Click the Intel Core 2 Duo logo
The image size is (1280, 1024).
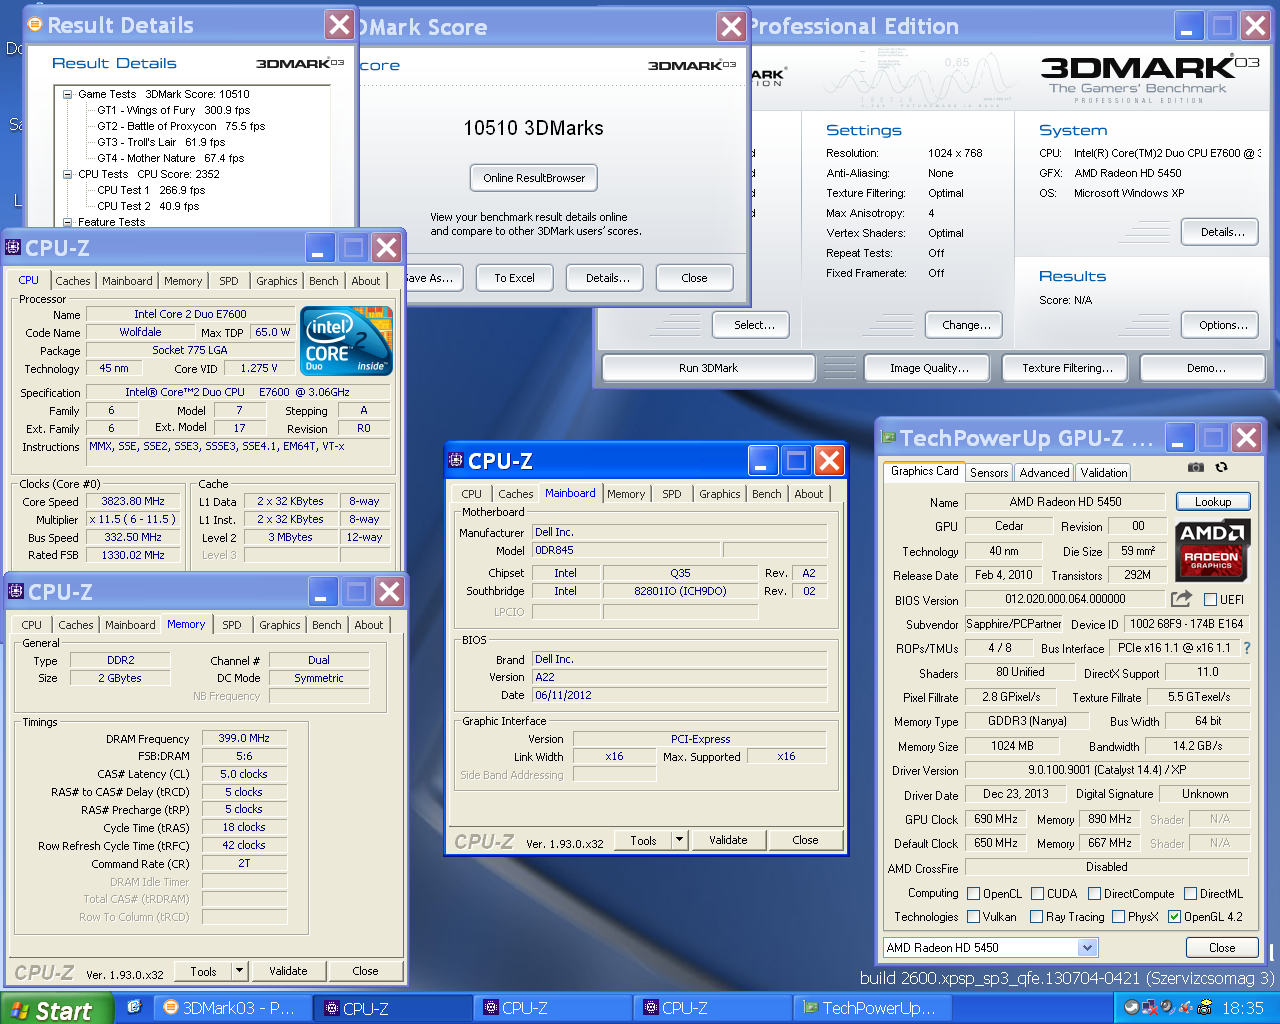click(346, 341)
